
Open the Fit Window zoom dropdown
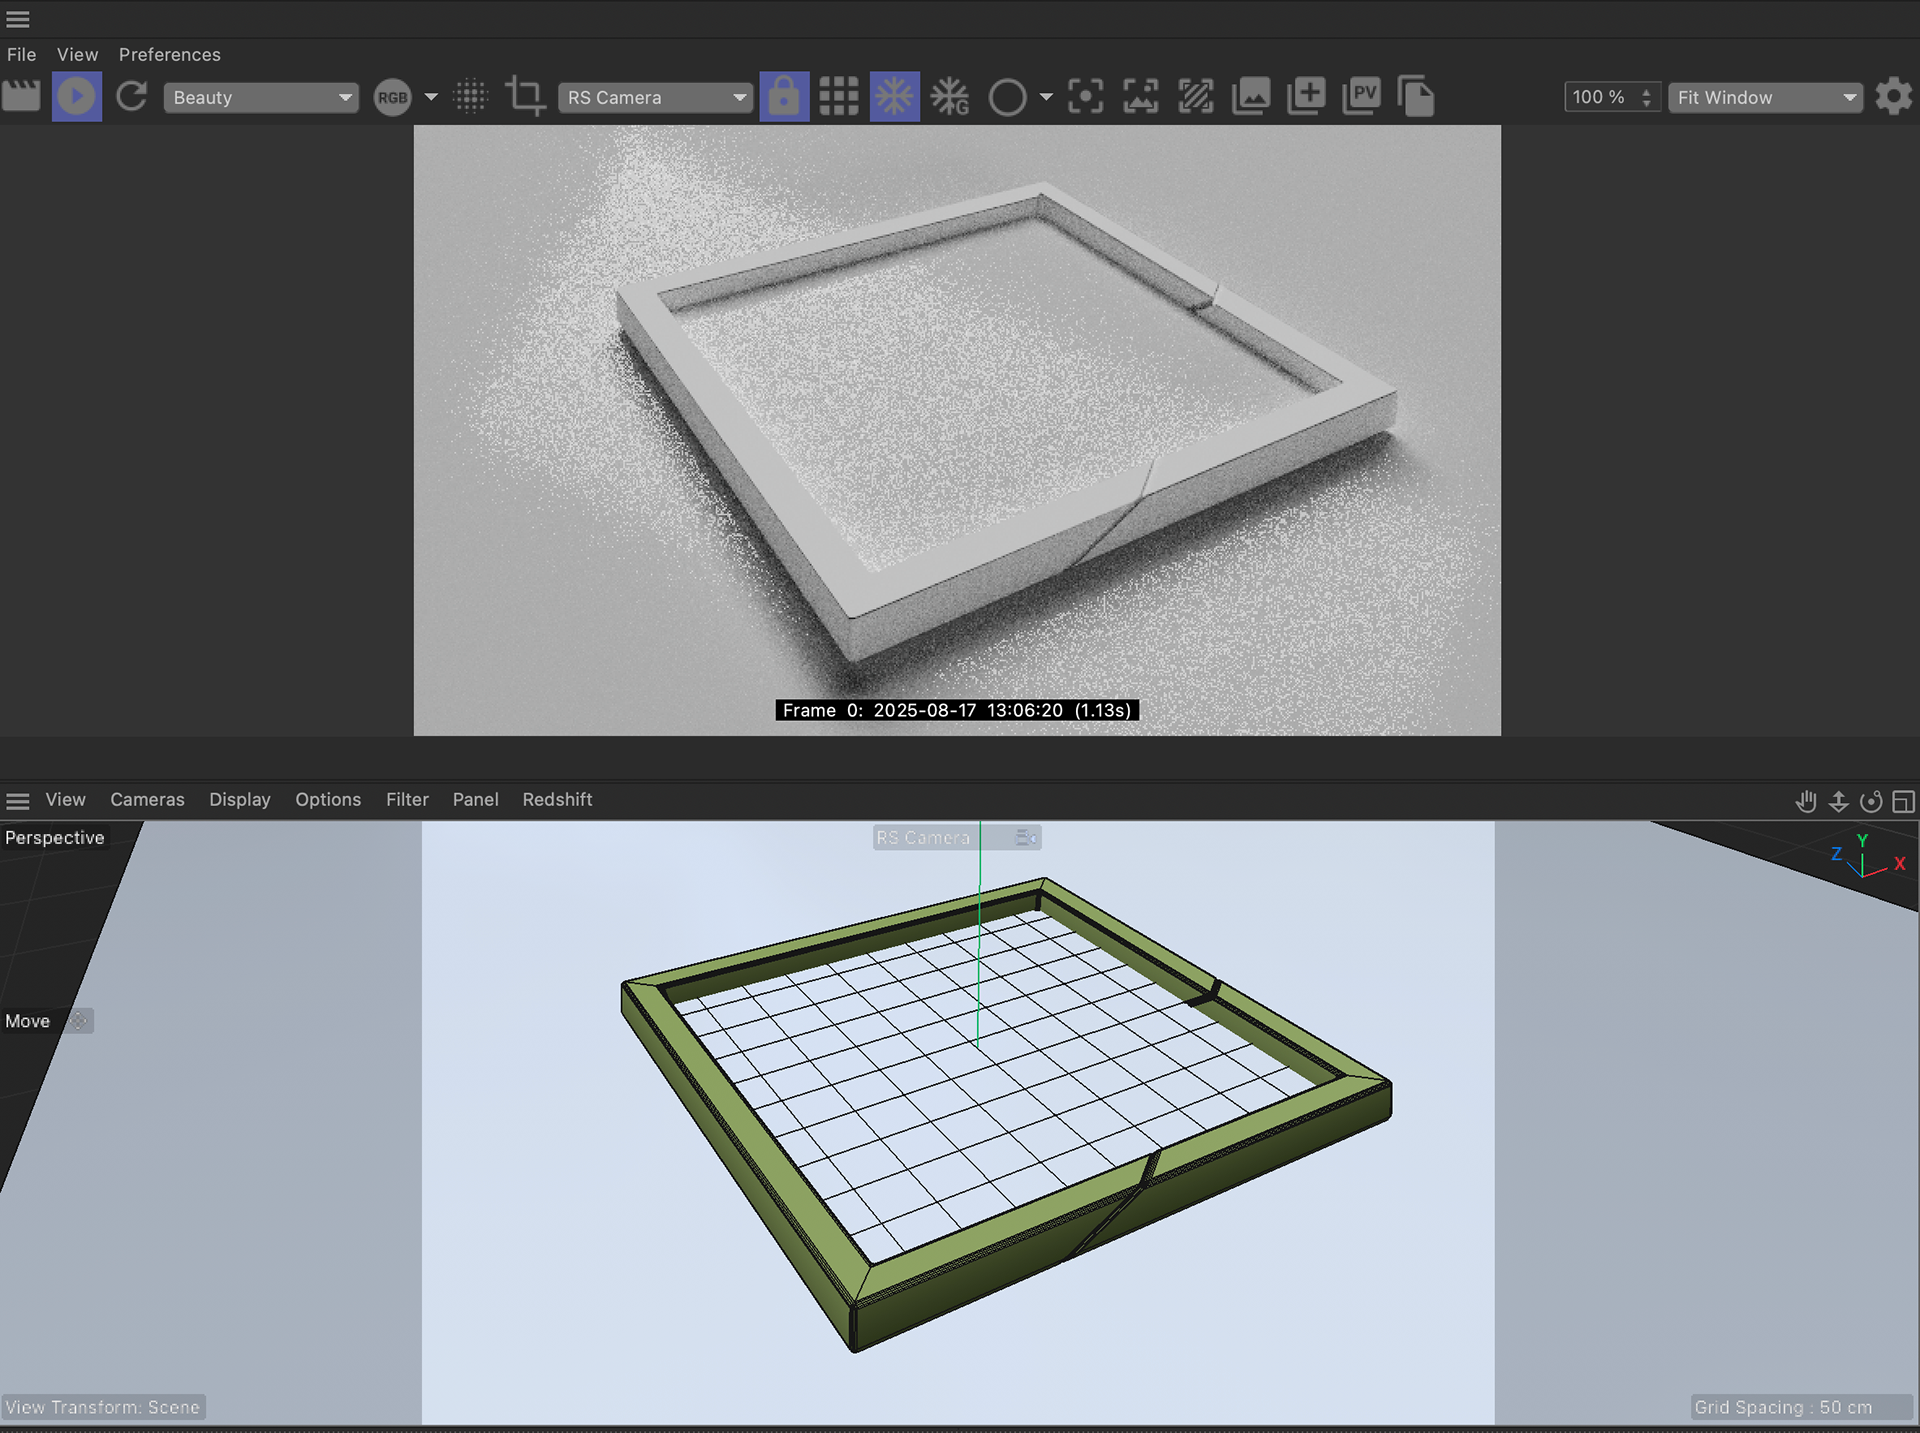[1765, 98]
